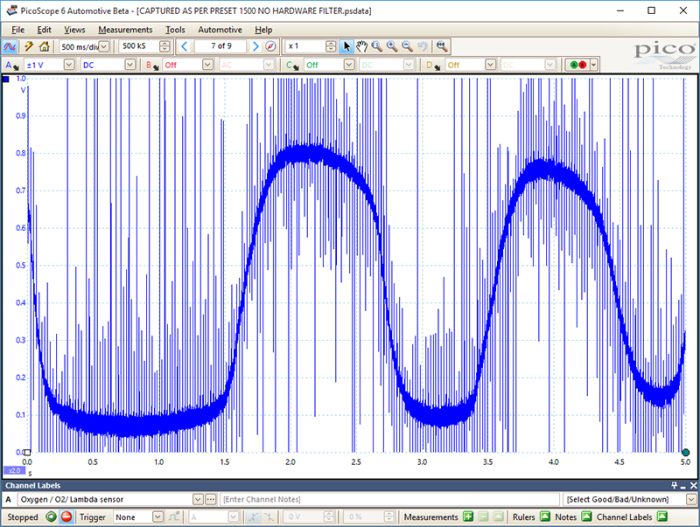Viewport: 700px width, 527px height.
Task: Adjust the 500 kS samples spinner
Action: 165,46
